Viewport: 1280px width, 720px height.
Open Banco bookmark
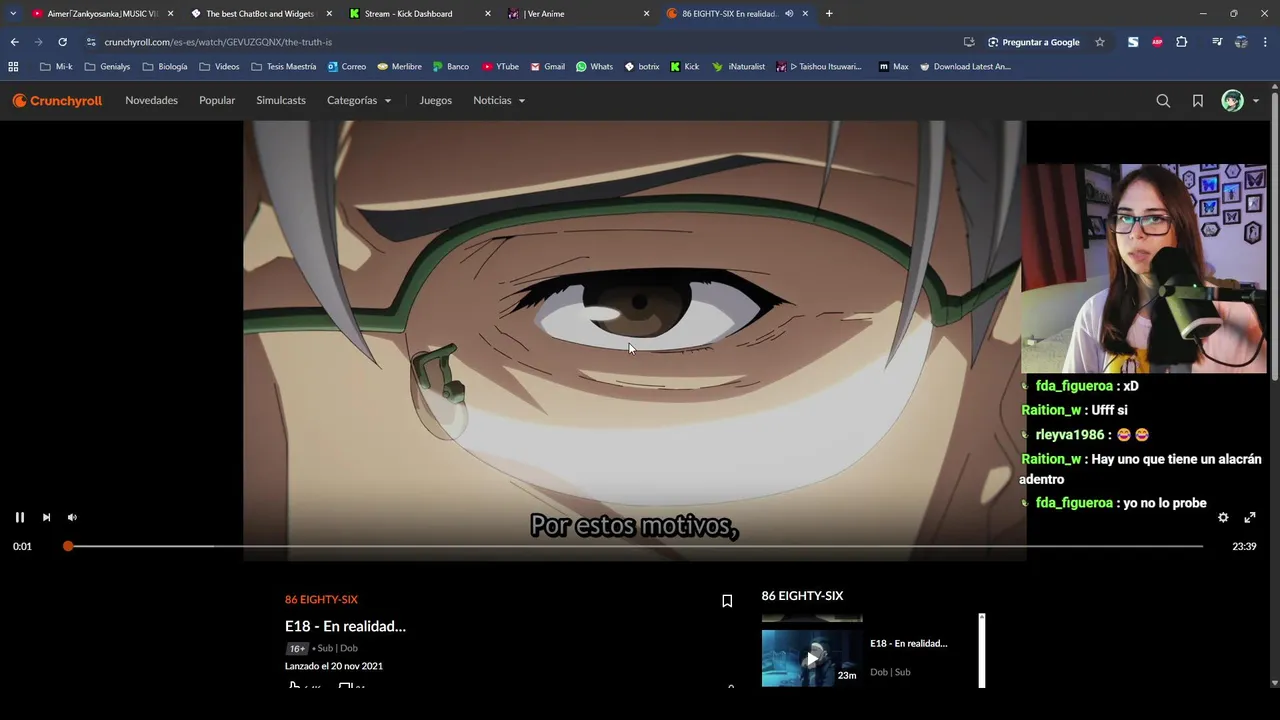pos(451,67)
